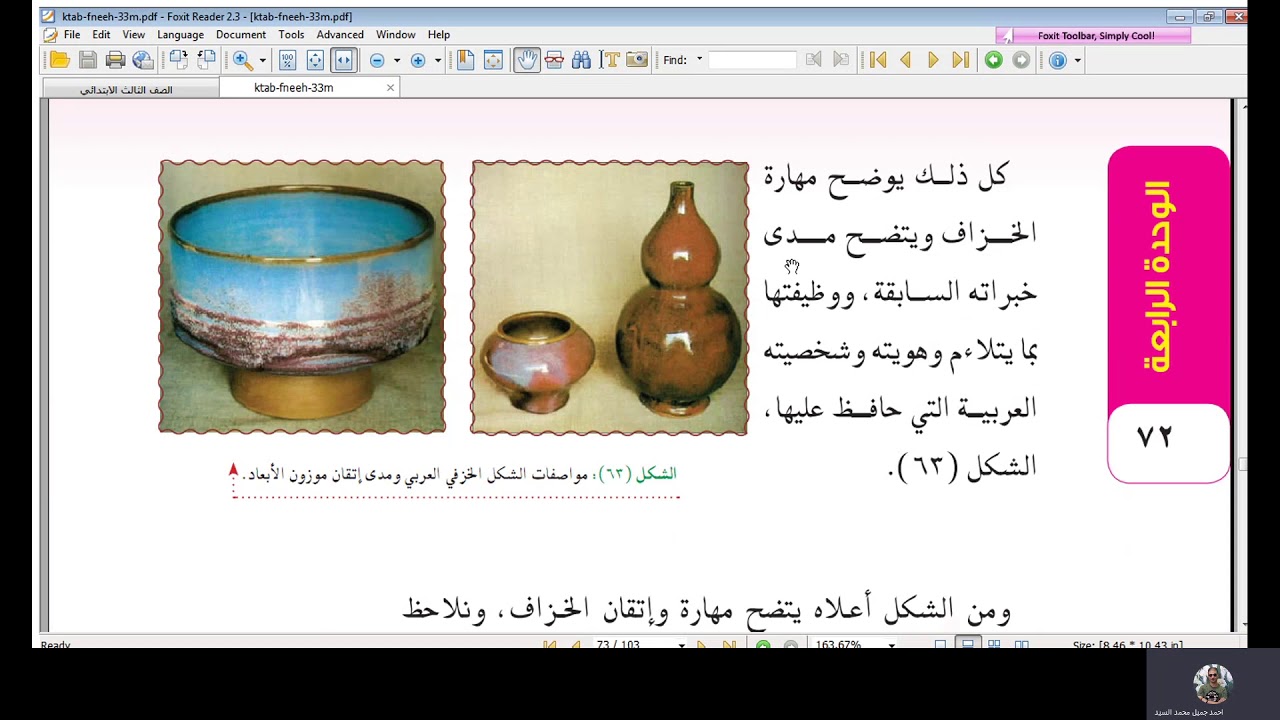Click the two-vases pottery image
Image resolution: width=1280 pixels, height=720 pixels.
coord(609,298)
